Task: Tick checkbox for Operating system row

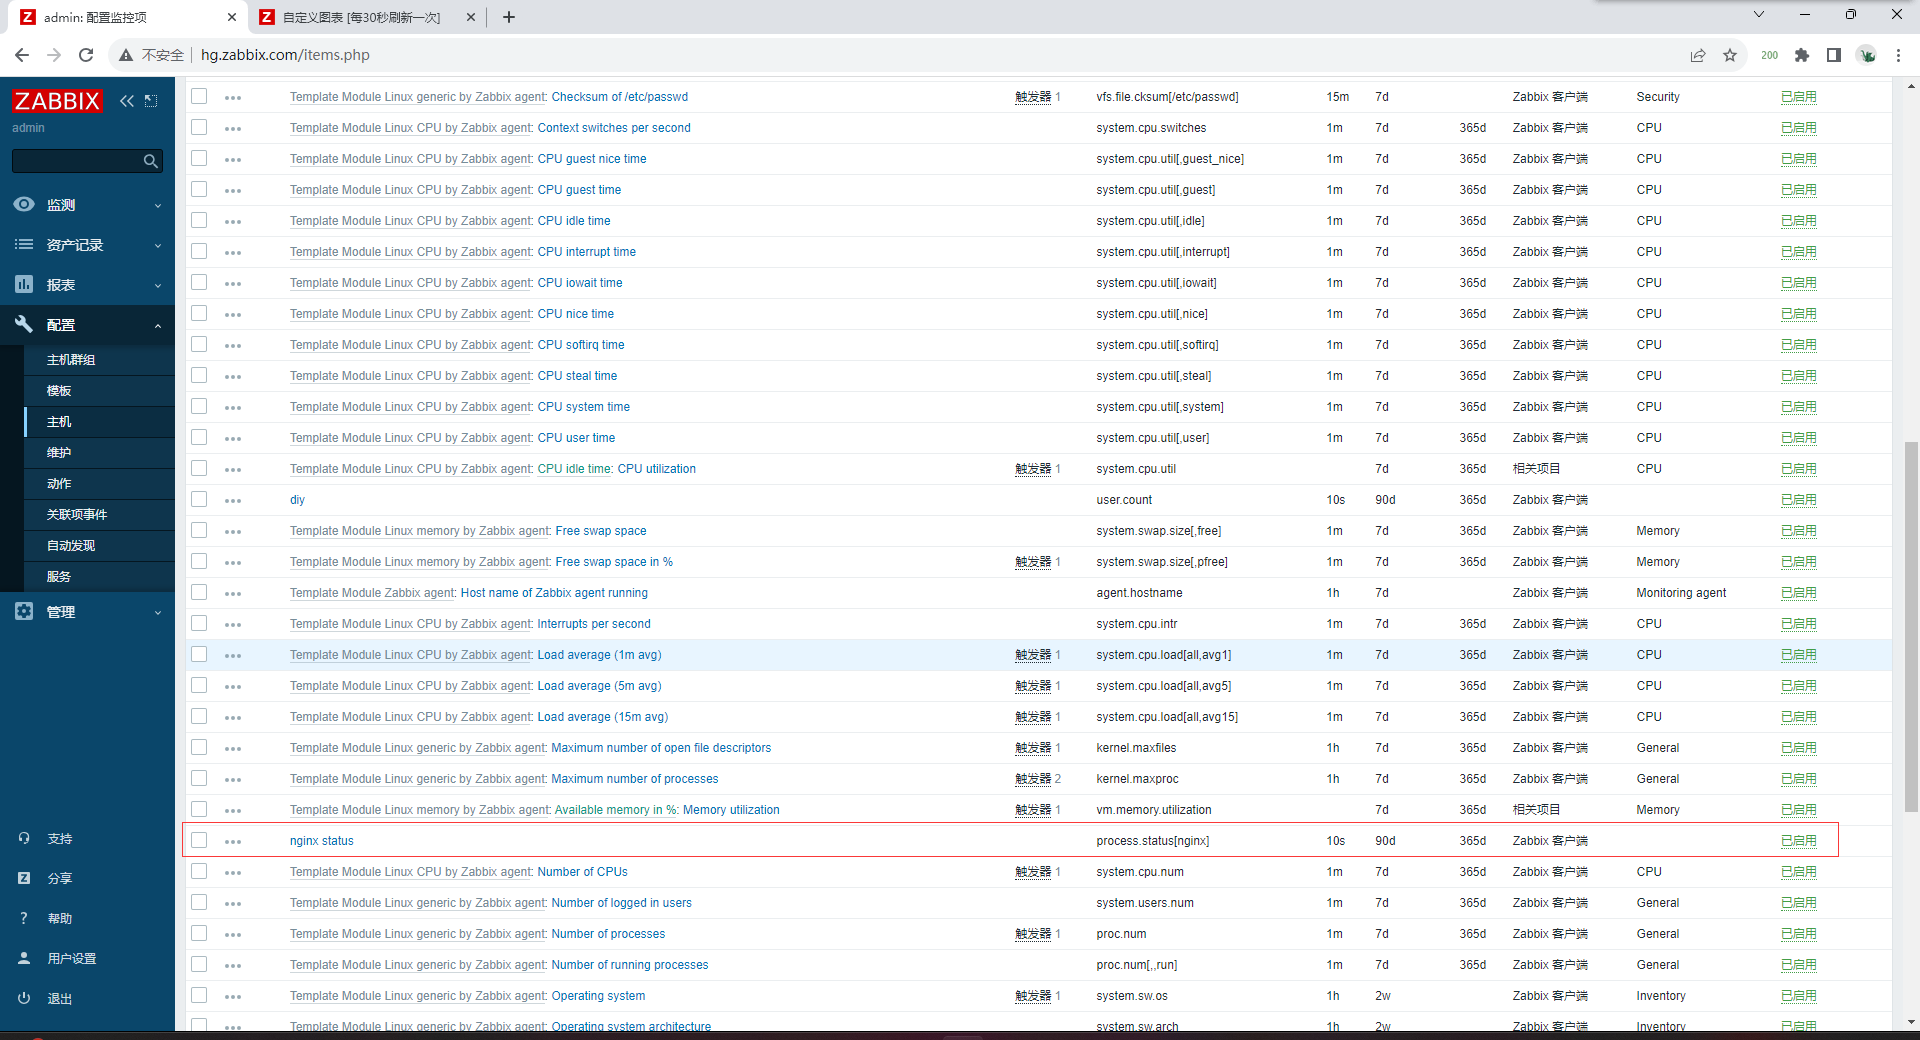Action: (x=199, y=995)
